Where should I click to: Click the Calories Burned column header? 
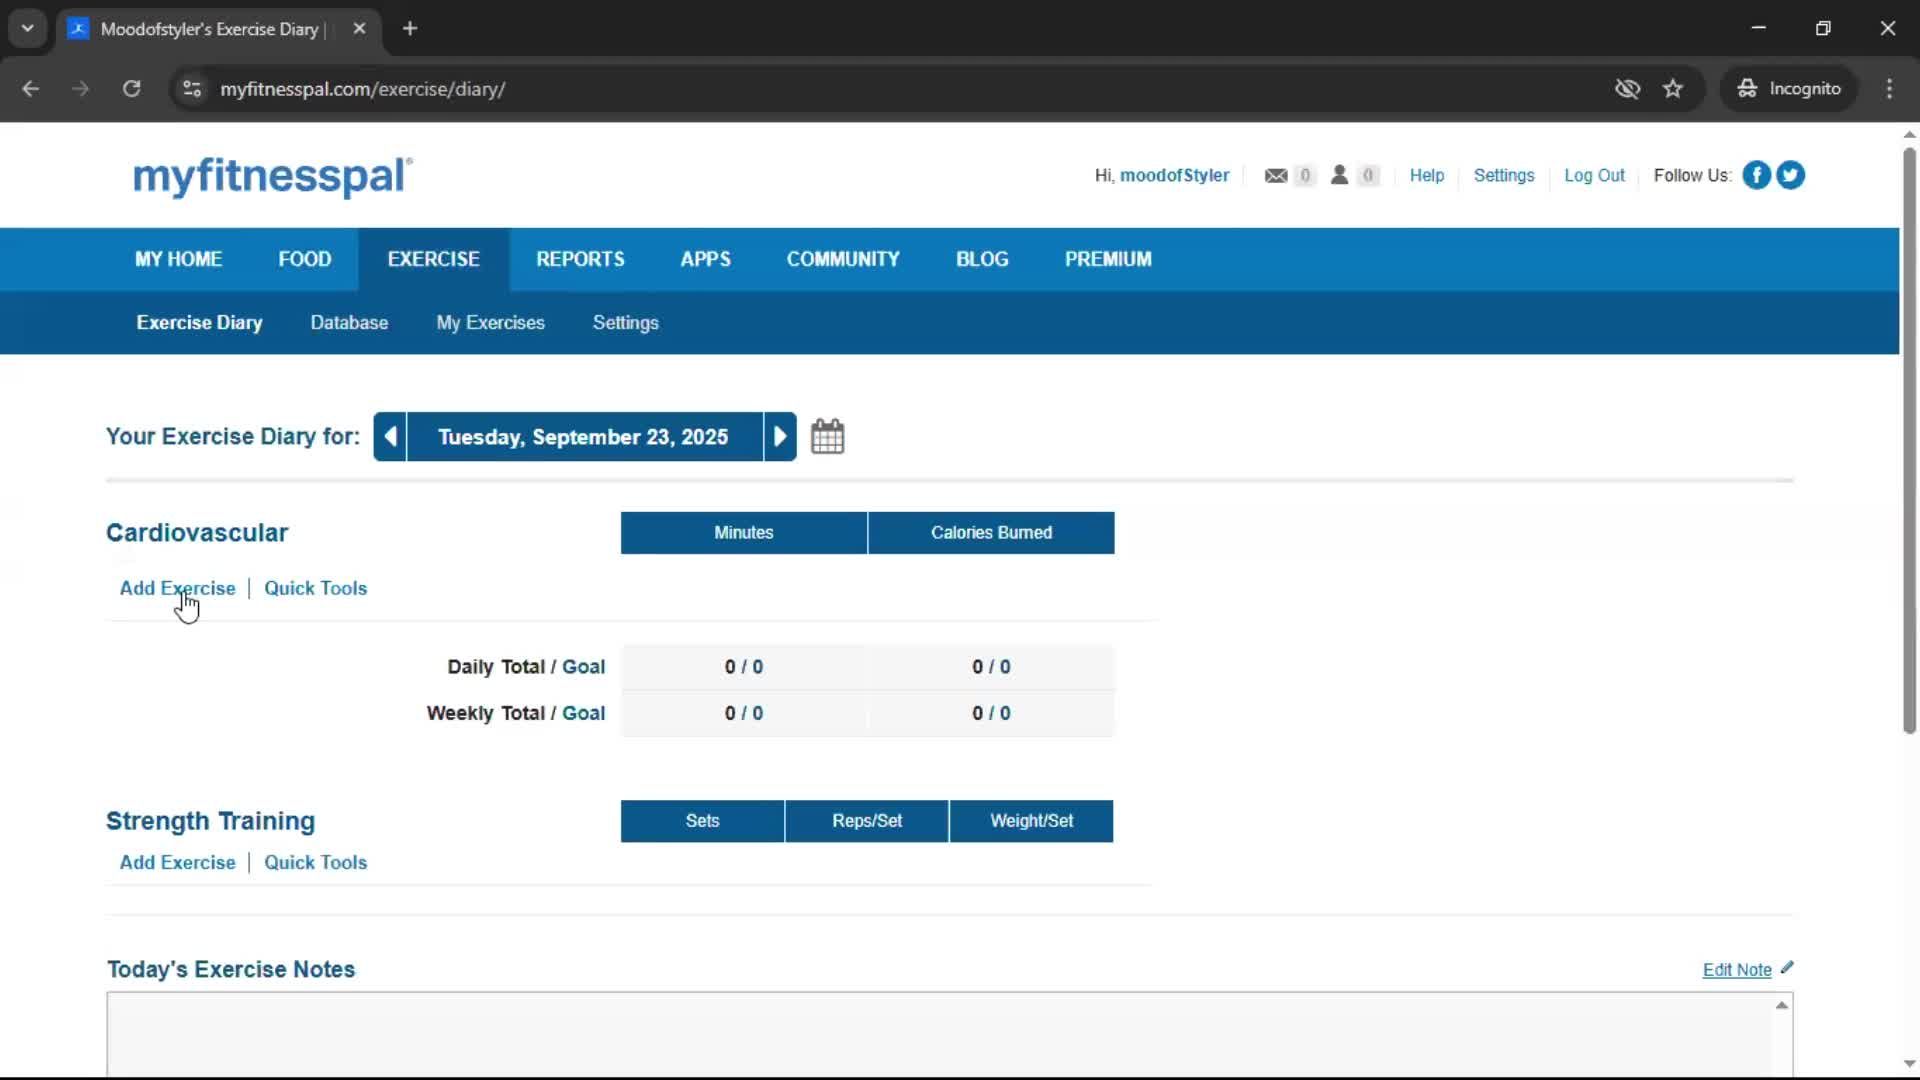tap(991, 533)
